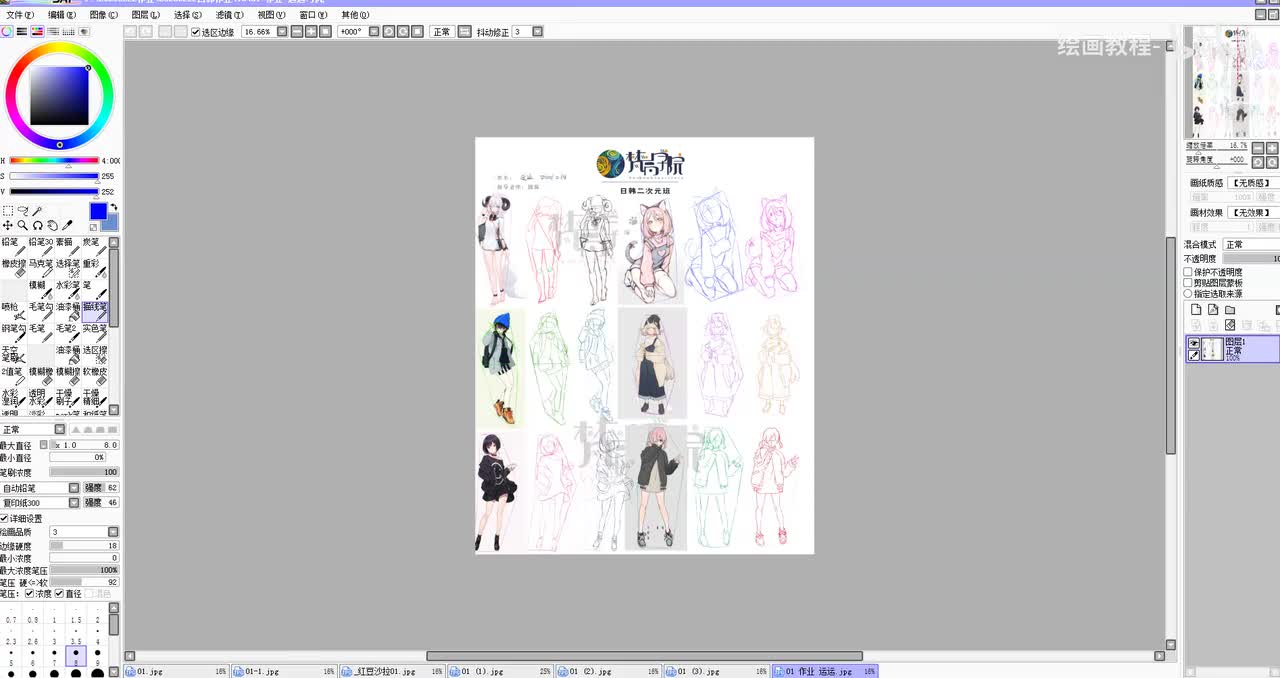
Task: Select the rectangular selection tool
Action: pyautogui.click(x=7, y=211)
